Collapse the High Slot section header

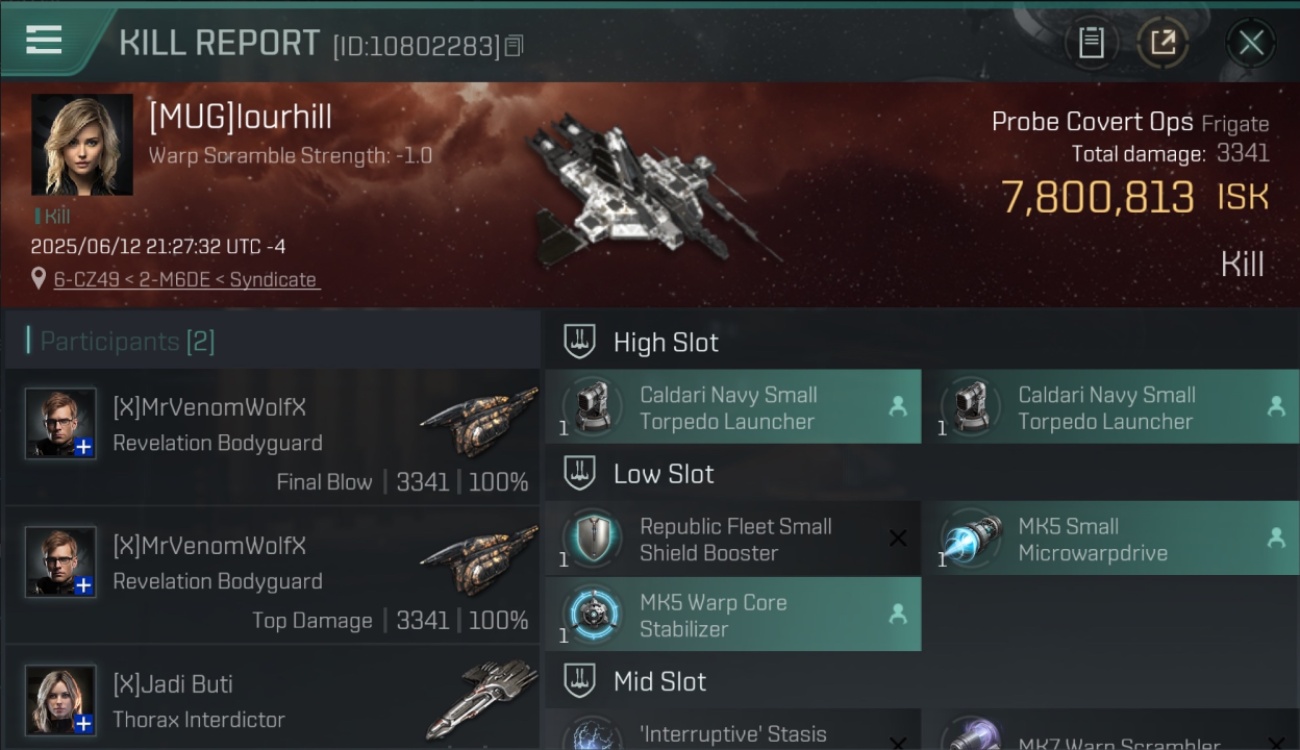[920, 342]
